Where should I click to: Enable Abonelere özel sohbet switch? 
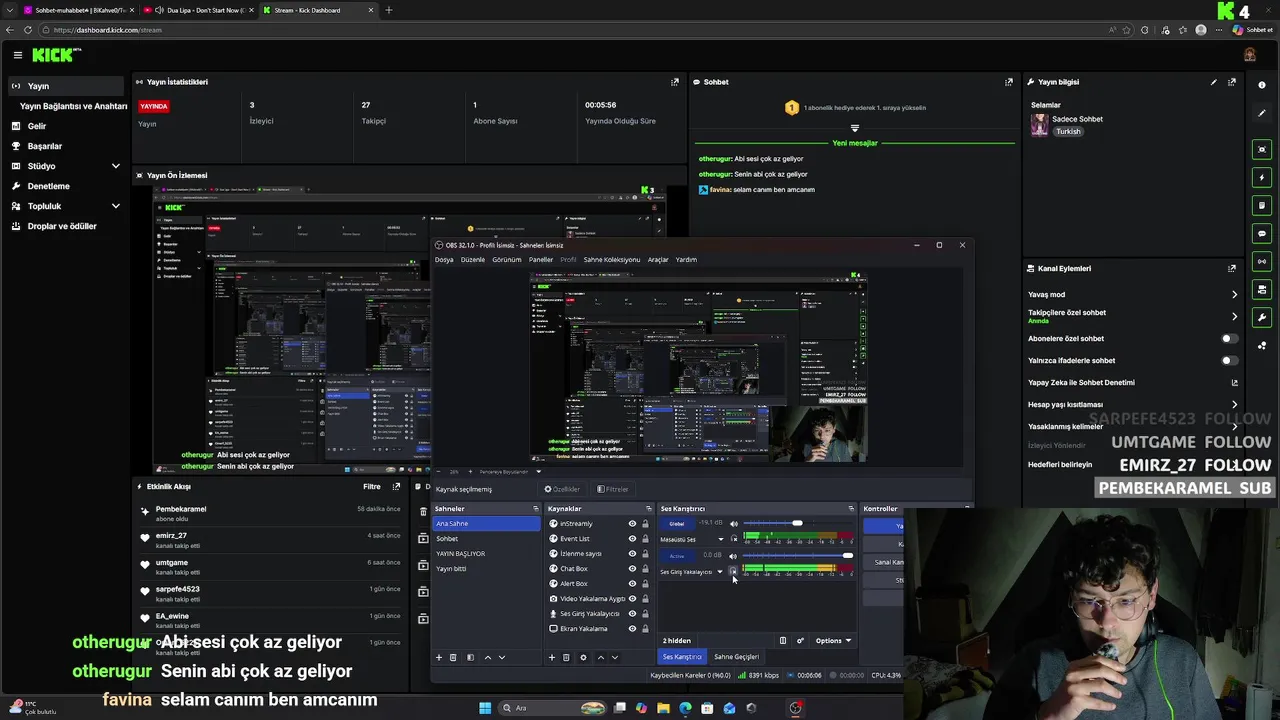click(x=1229, y=338)
